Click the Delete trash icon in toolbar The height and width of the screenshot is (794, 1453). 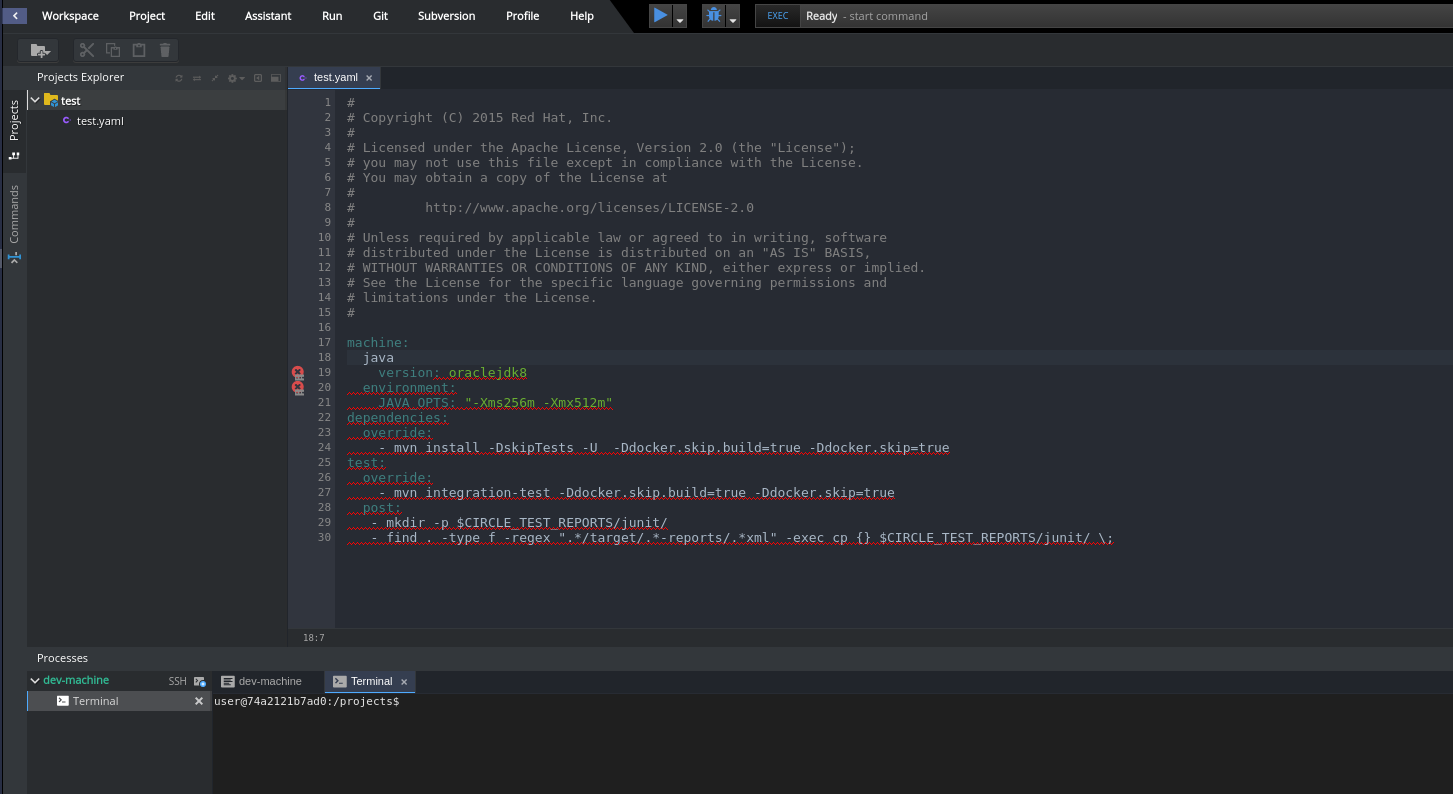tap(165, 50)
